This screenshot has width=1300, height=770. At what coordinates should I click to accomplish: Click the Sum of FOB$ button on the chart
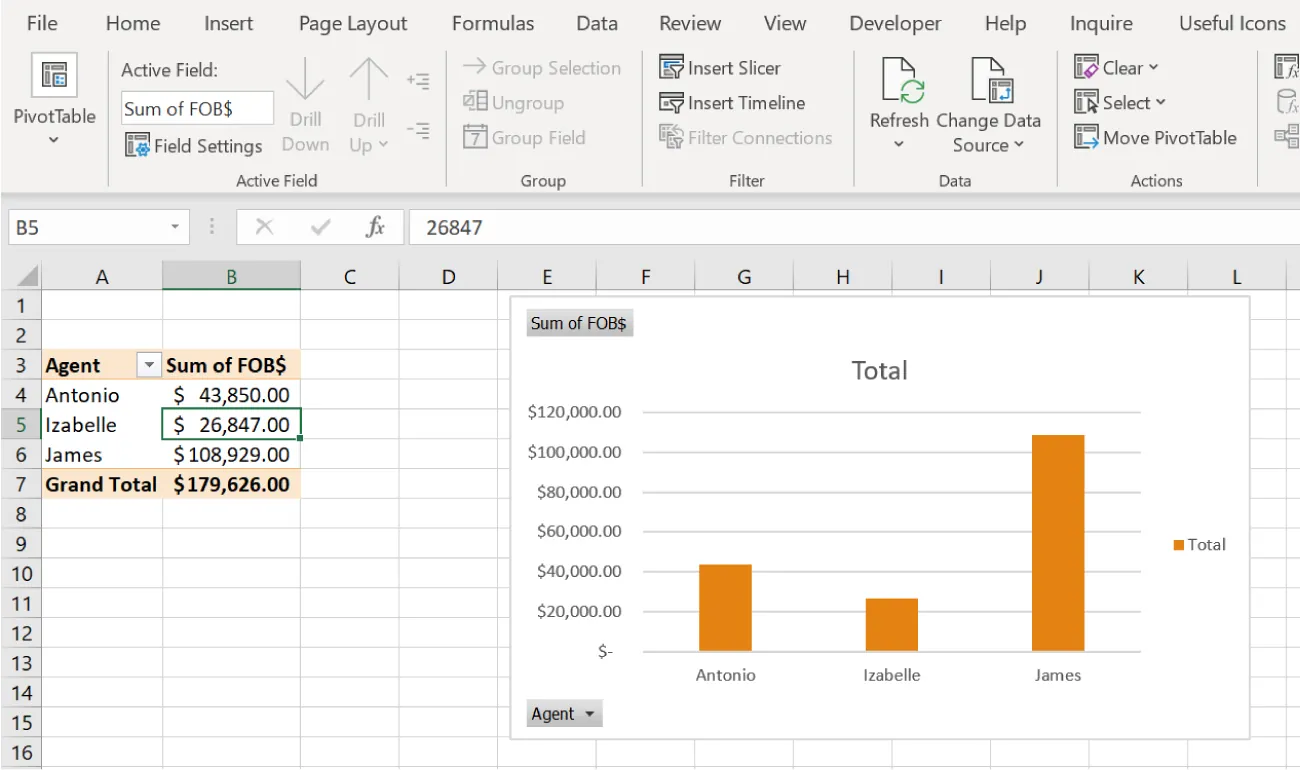coord(579,322)
